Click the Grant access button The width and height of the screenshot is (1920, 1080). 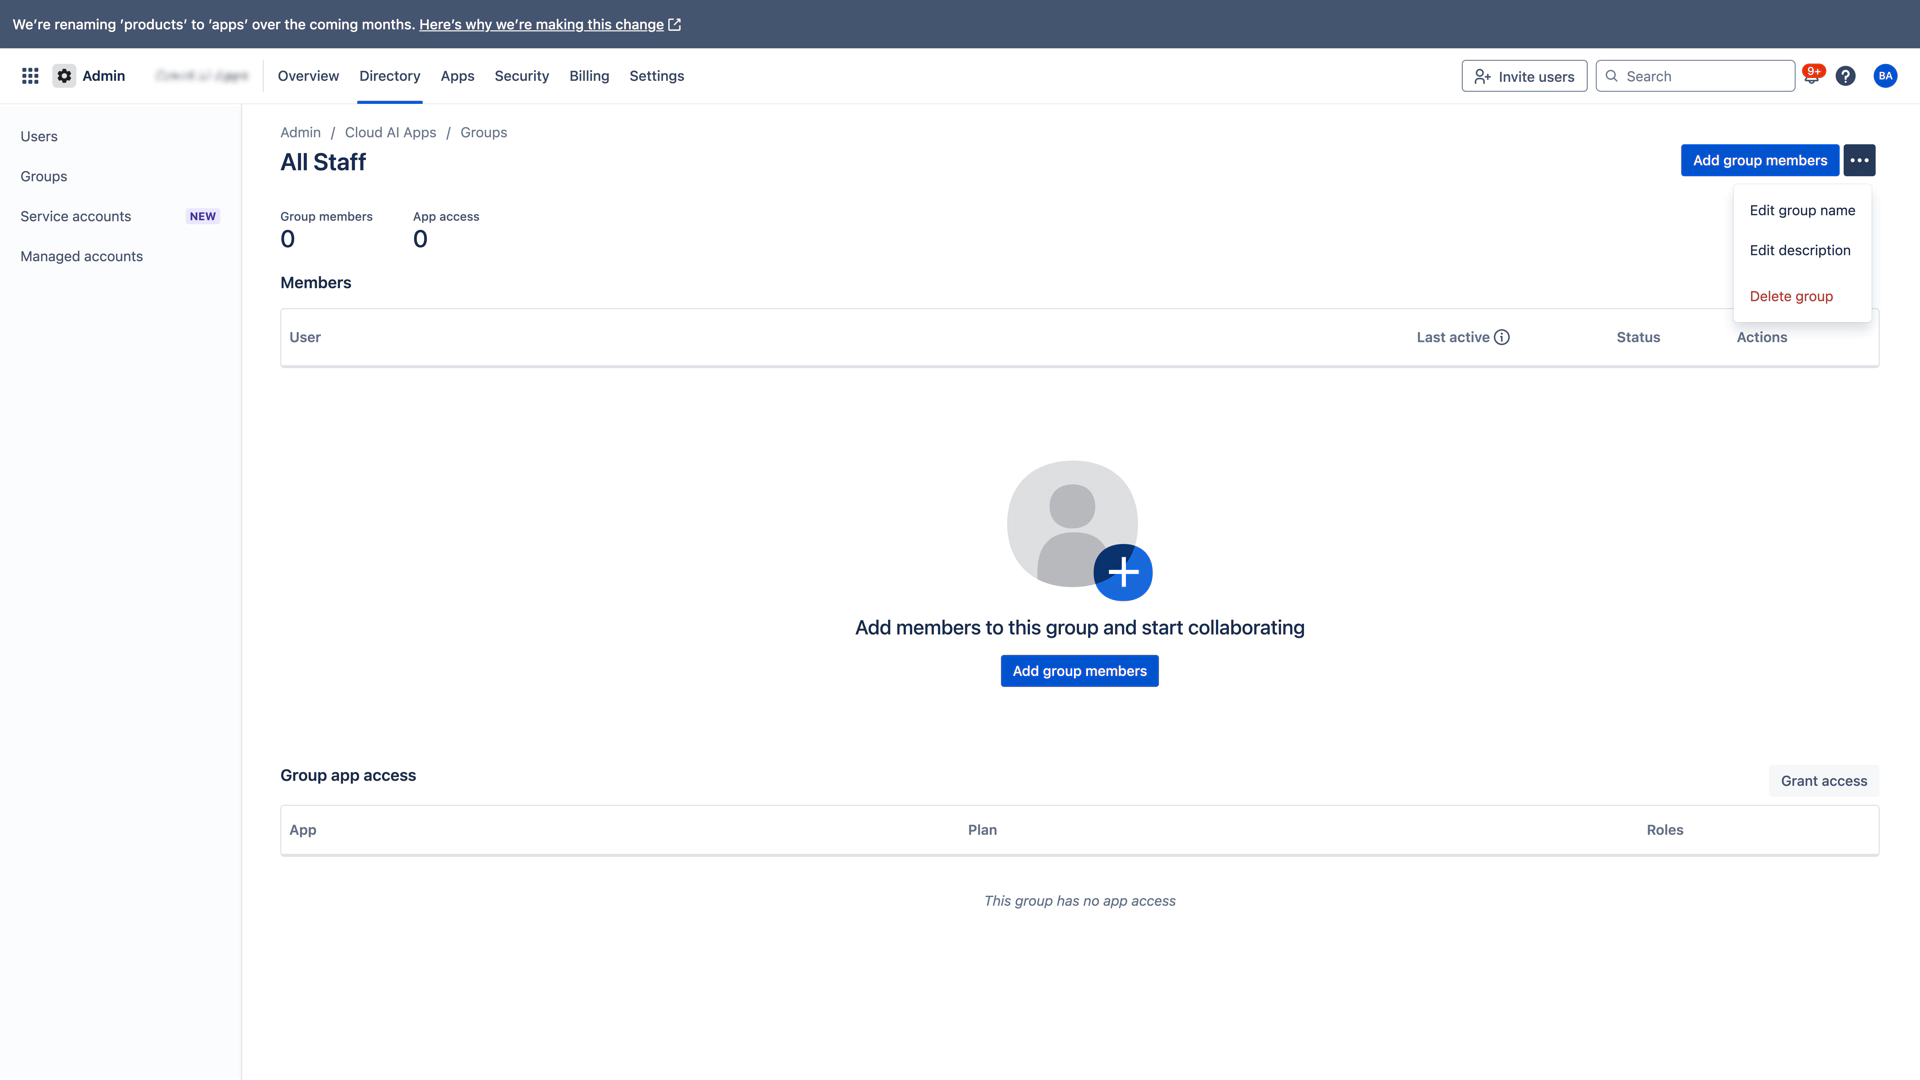click(1823, 781)
